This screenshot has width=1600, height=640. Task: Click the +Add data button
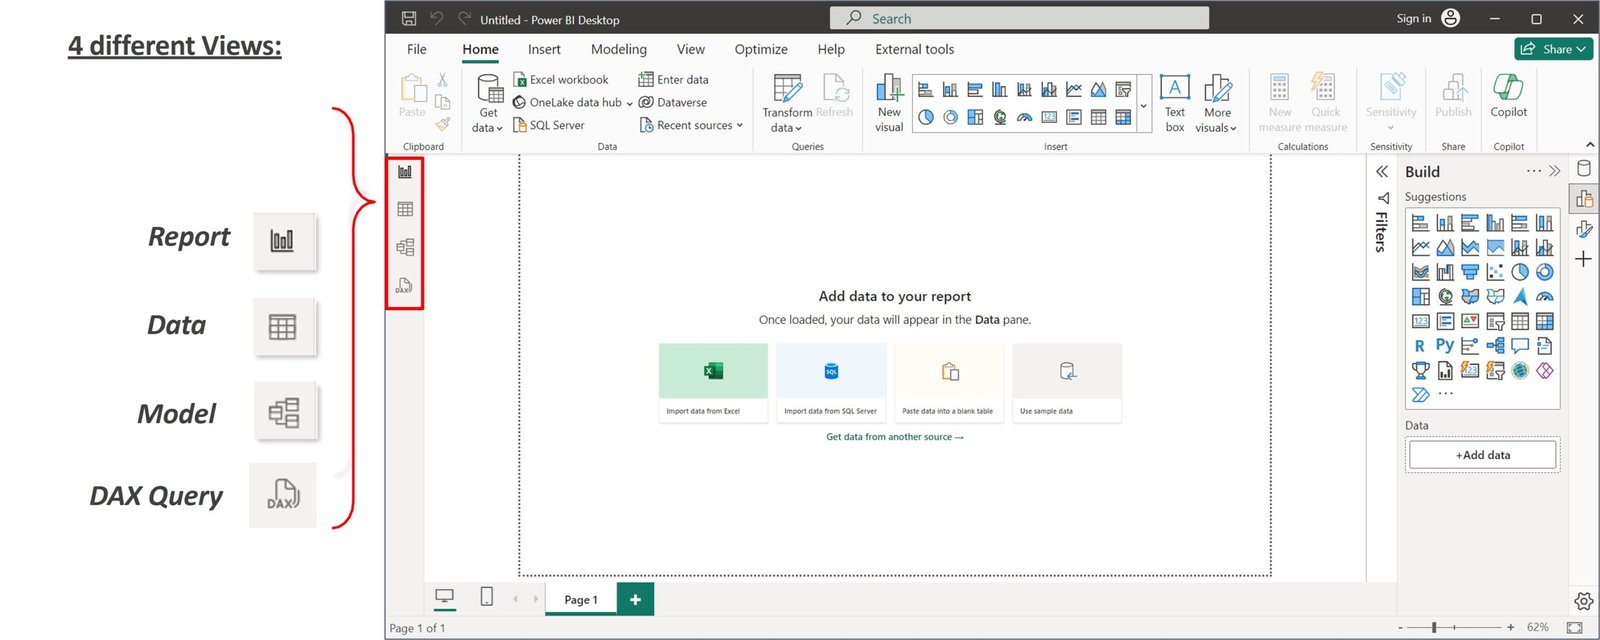coord(1483,455)
